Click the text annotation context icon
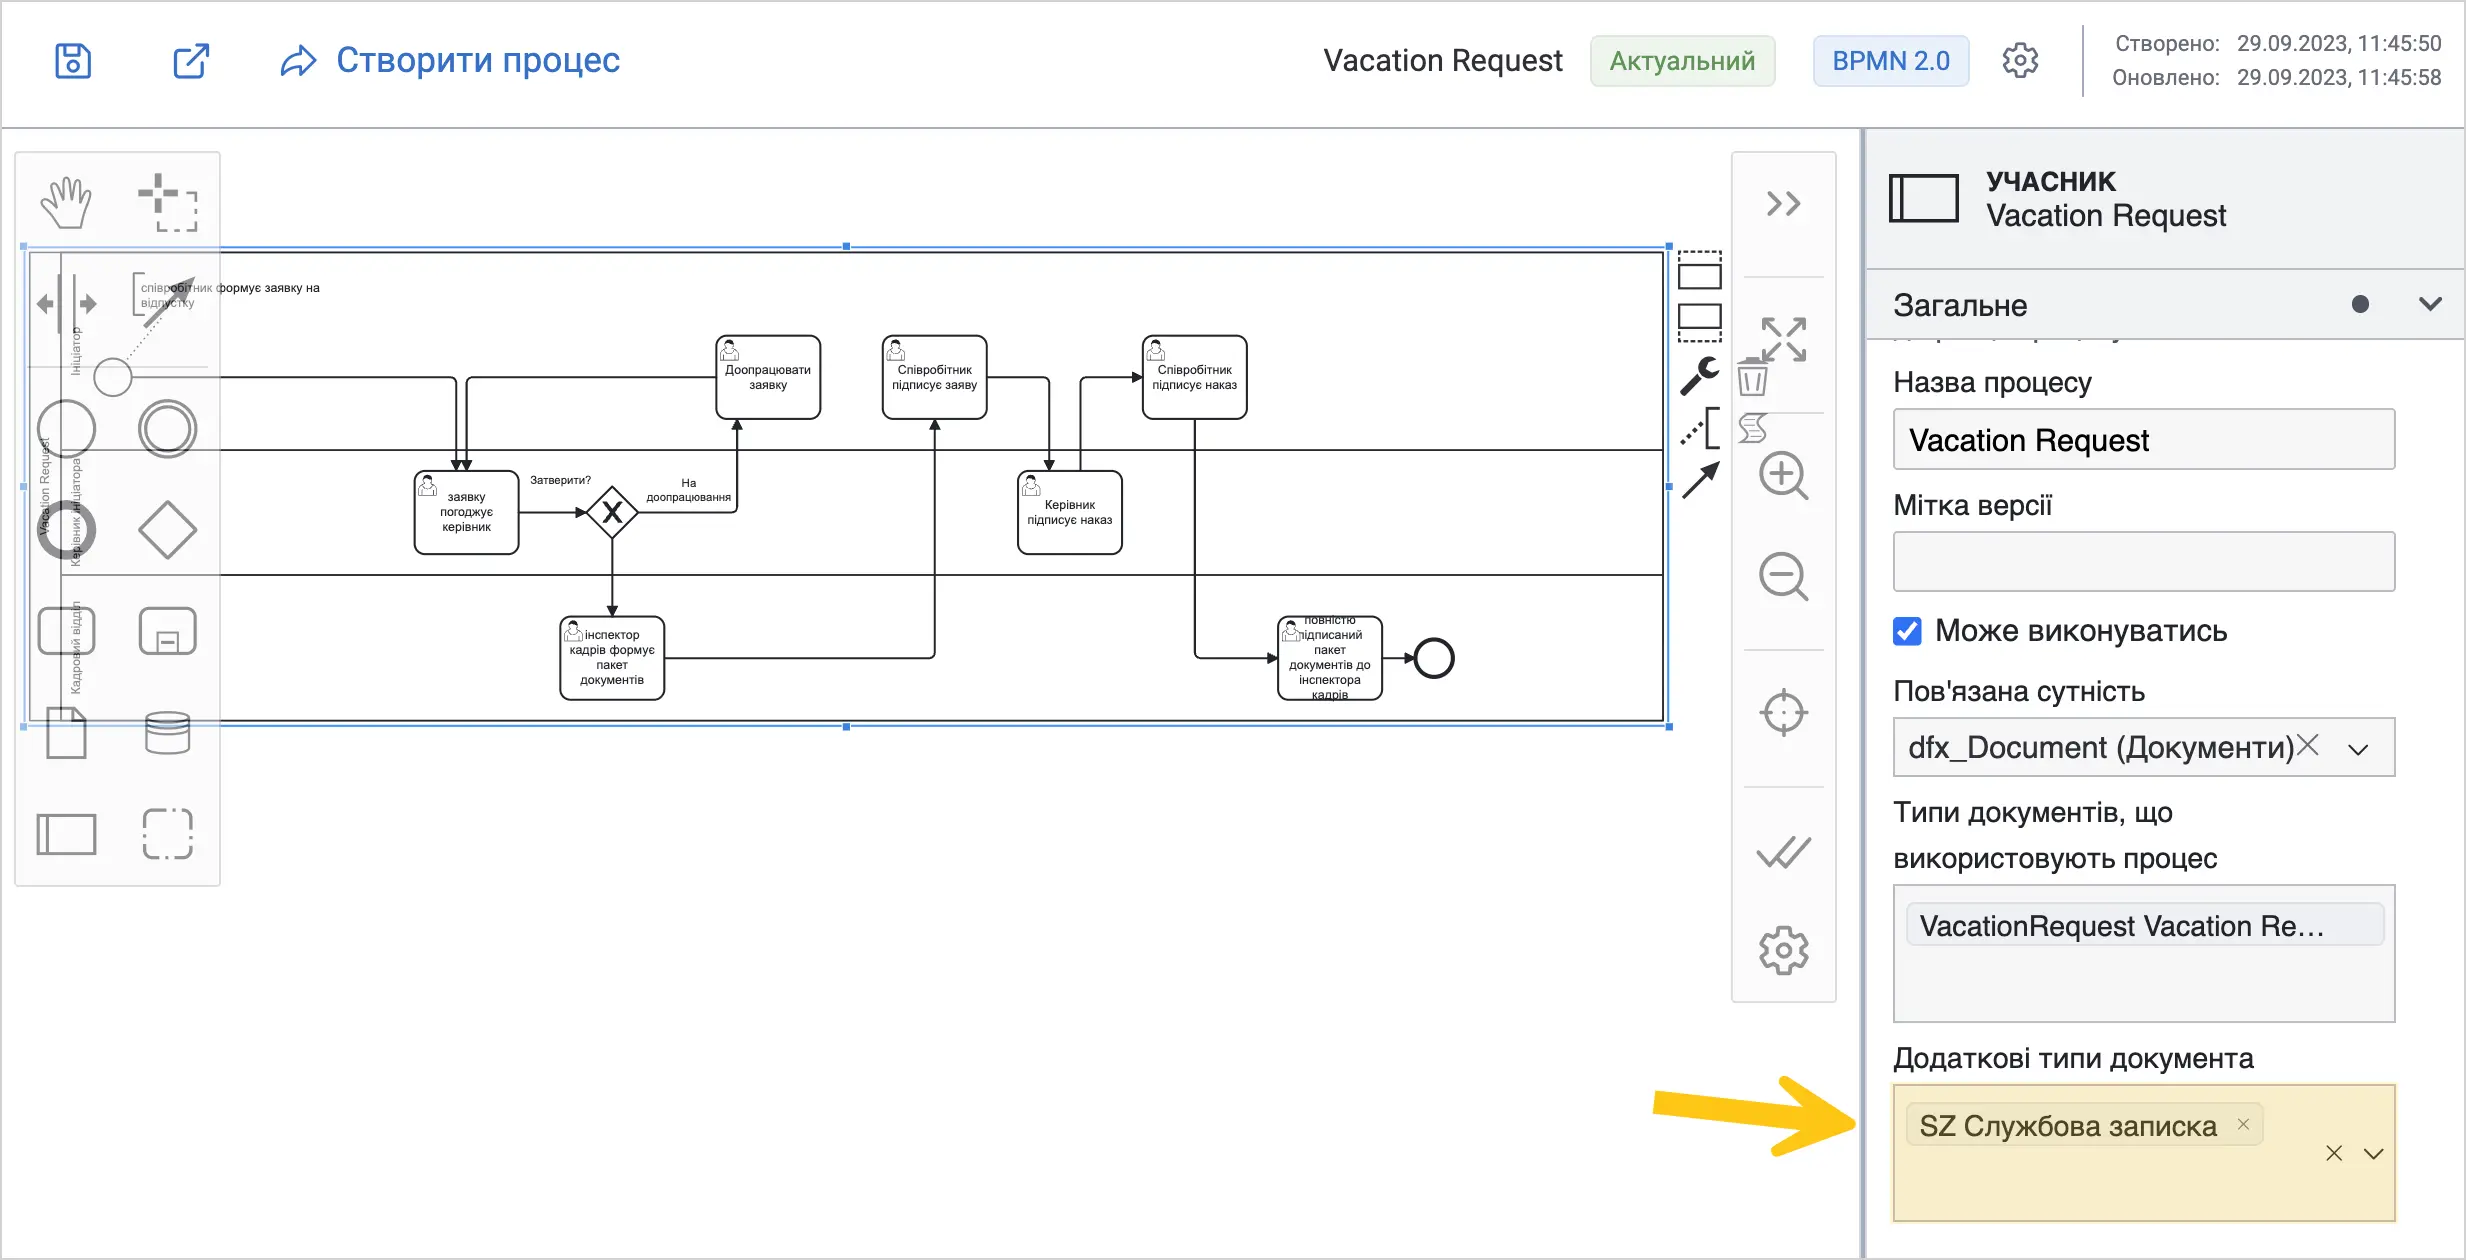Viewport: 2466px width, 1260px height. pyautogui.click(x=1700, y=428)
